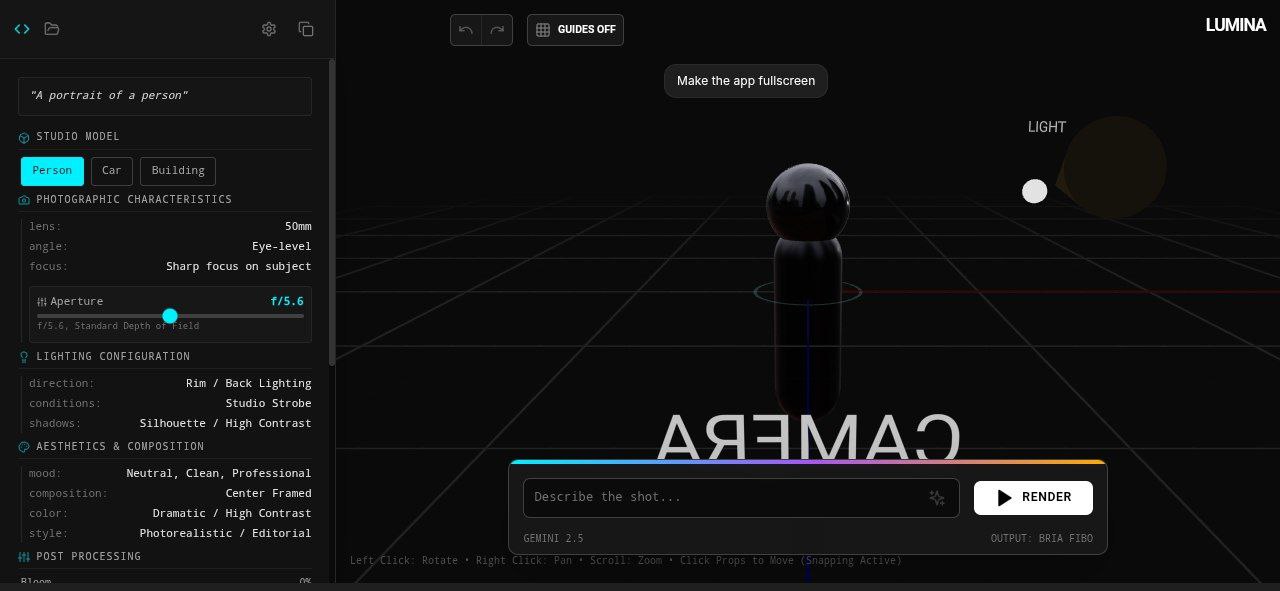Image resolution: width=1280 pixels, height=591 pixels.
Task: Click the bulb icon beside LIGHTING CONFIGURATION
Action: click(x=24, y=357)
